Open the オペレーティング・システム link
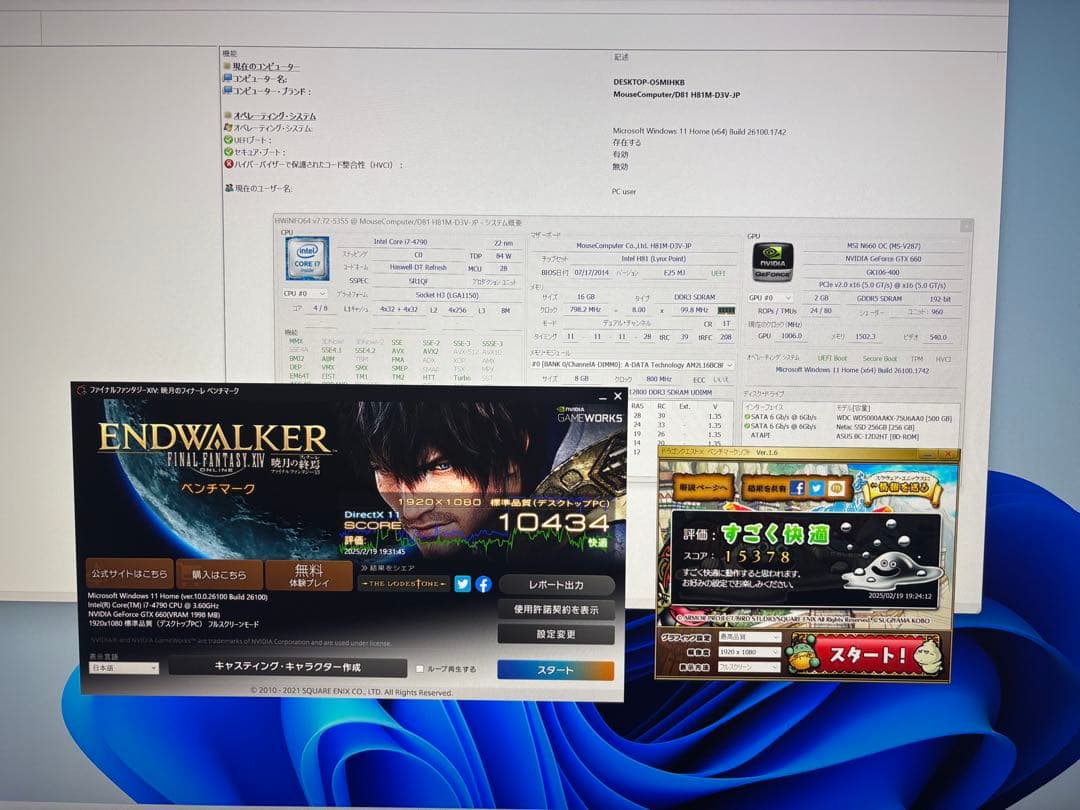Image resolution: width=1080 pixels, height=810 pixels. click(275, 116)
